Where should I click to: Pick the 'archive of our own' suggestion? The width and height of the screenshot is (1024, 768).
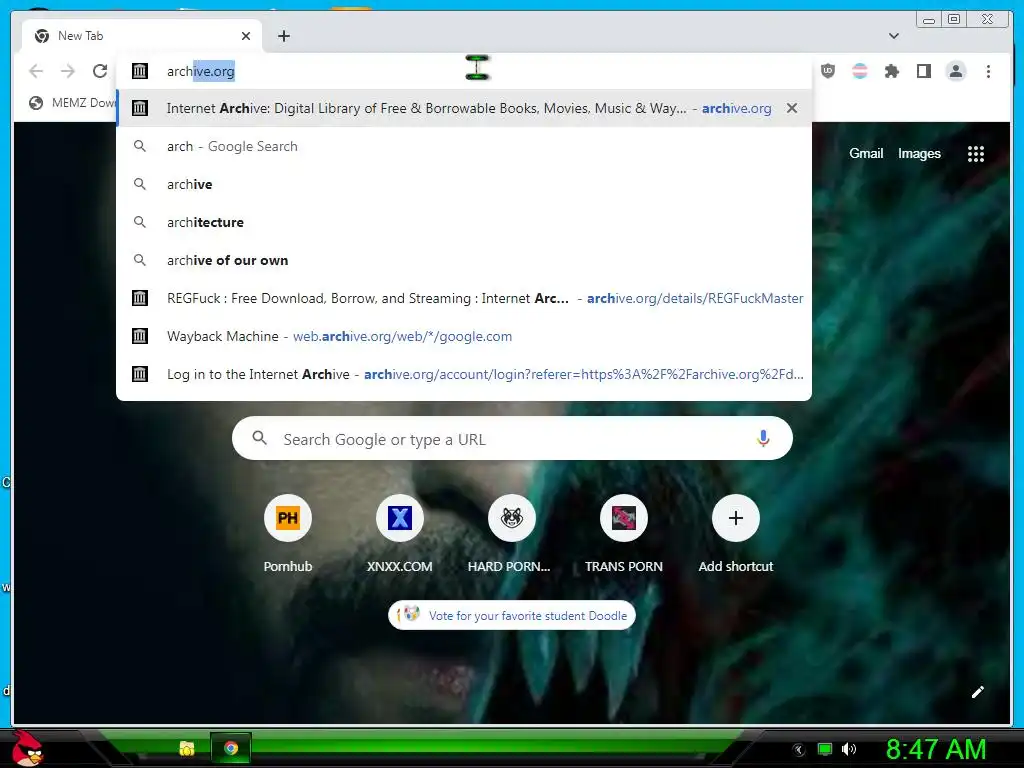pos(464,260)
